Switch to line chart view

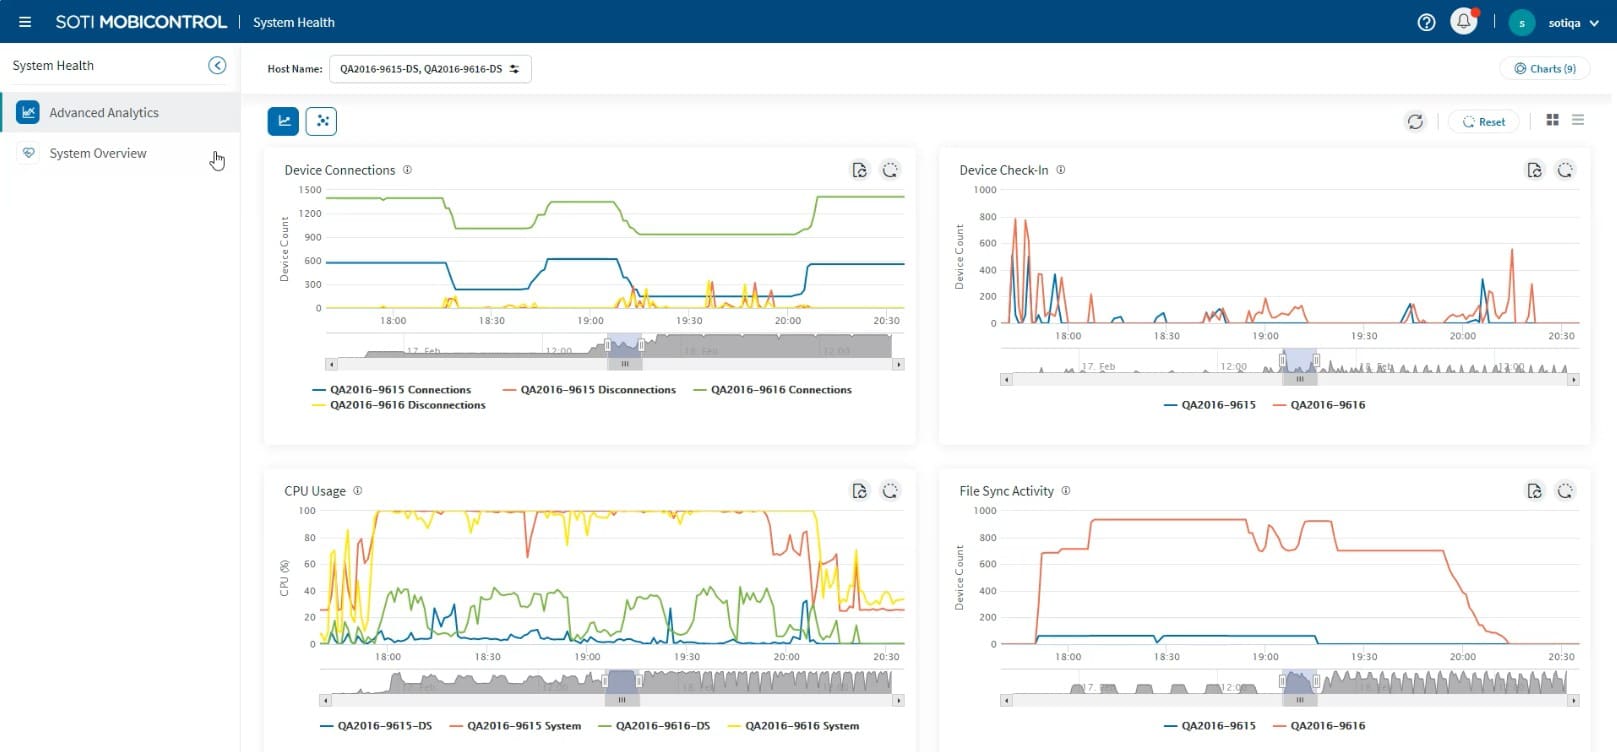[283, 121]
